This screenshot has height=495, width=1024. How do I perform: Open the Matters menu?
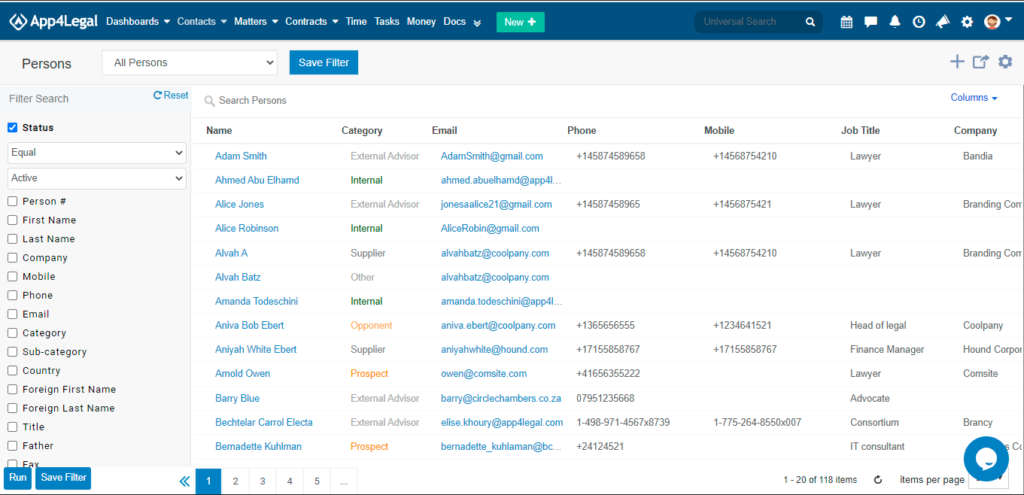coord(257,22)
